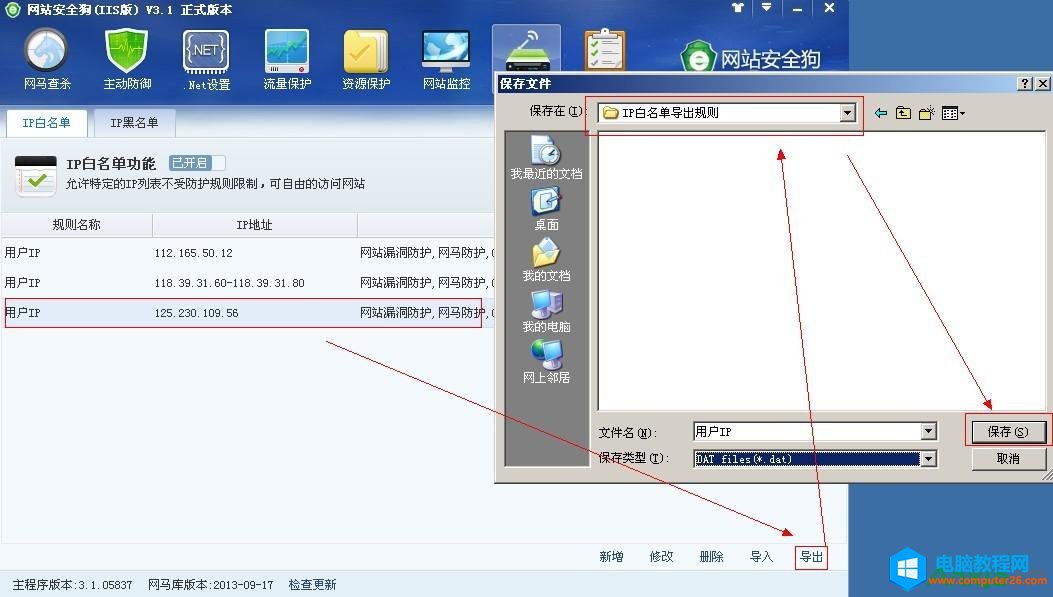Click the IP白名单功能 checklist icon

click(x=36, y=175)
